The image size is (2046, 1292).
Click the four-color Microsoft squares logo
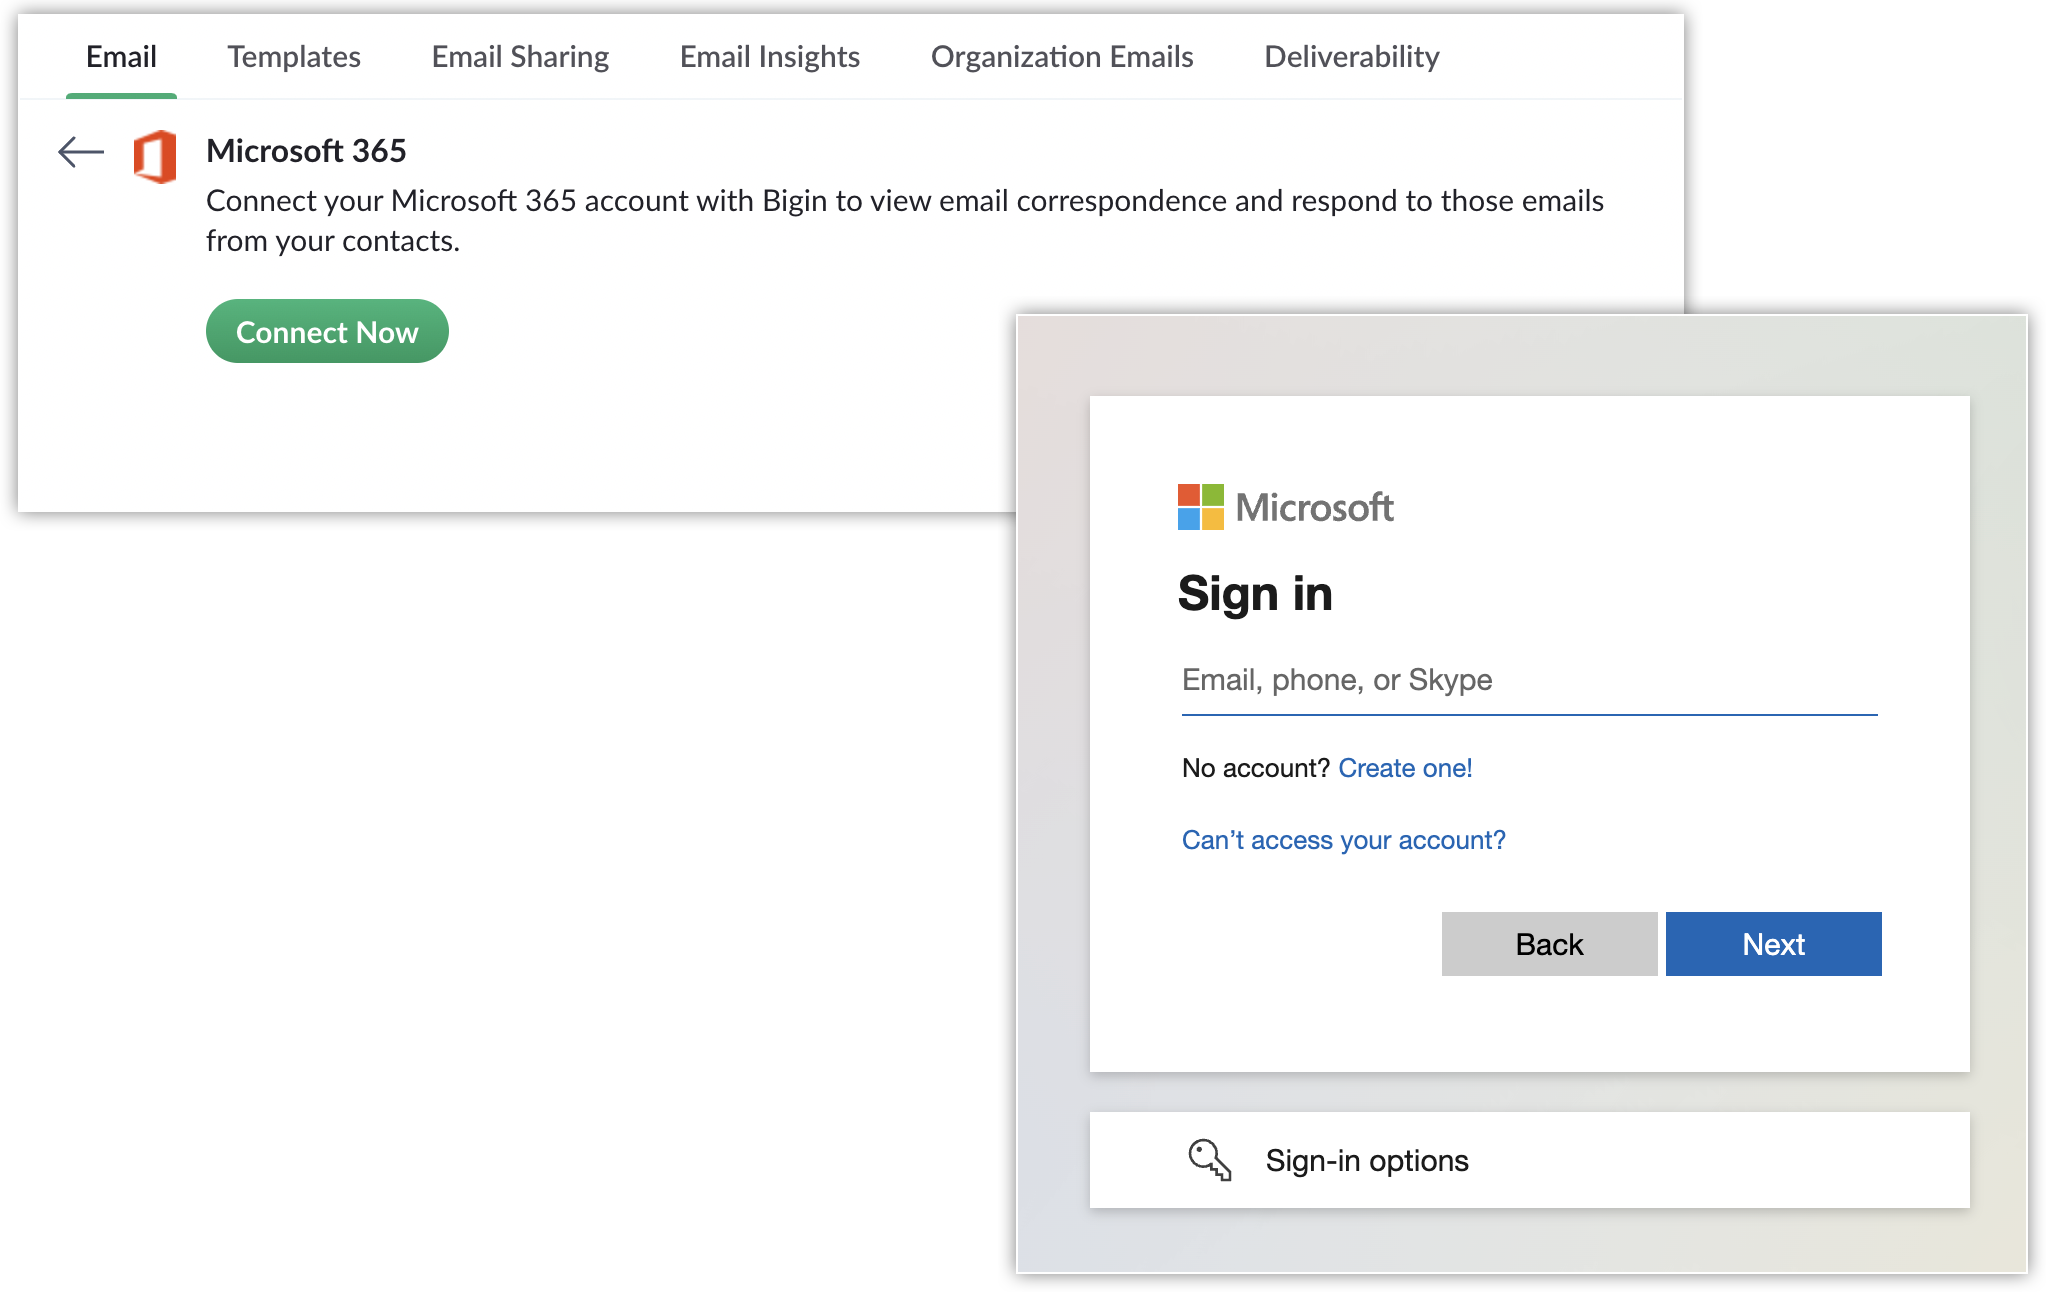coord(1200,507)
